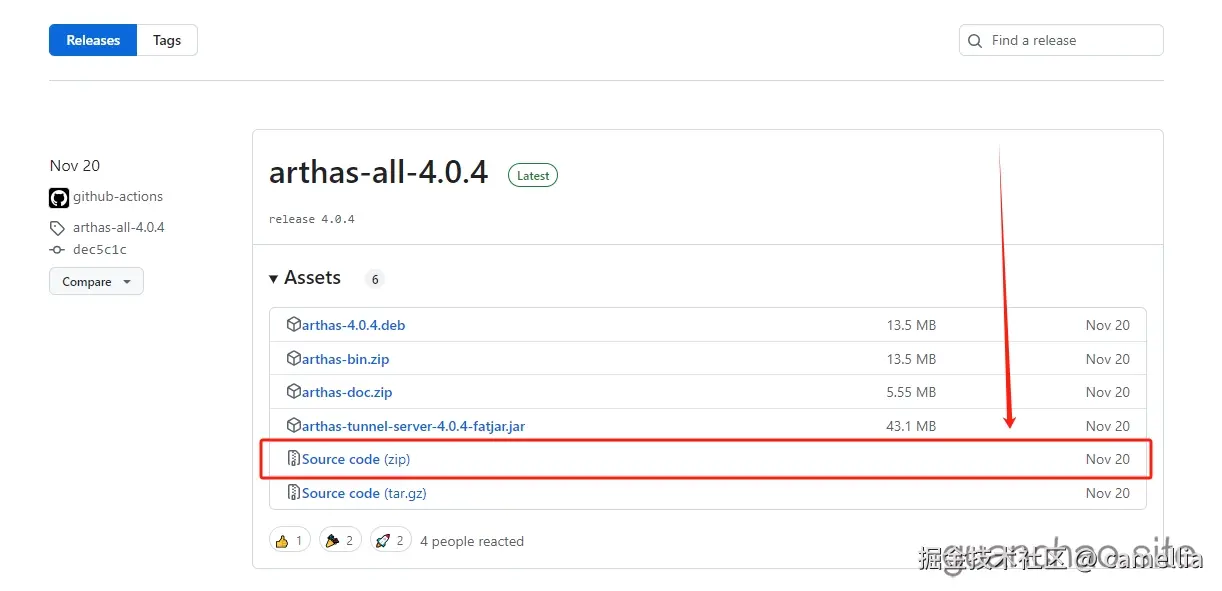
Task: Click the 13.5 MB size of arthas-4.0.4.deb
Action: click(x=911, y=325)
